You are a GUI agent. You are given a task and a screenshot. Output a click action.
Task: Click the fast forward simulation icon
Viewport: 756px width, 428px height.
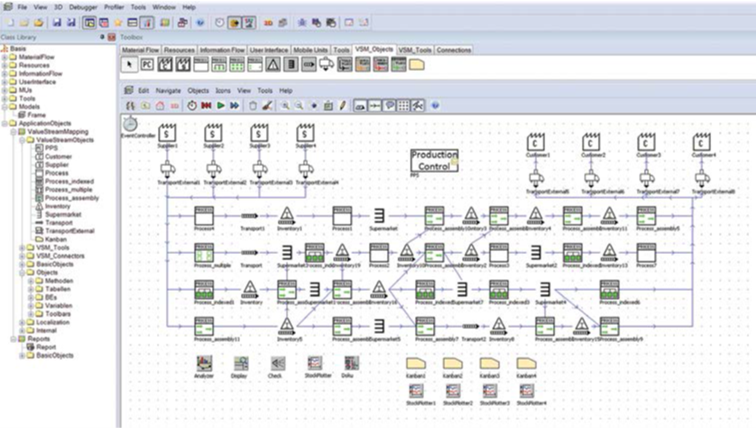click(x=234, y=106)
